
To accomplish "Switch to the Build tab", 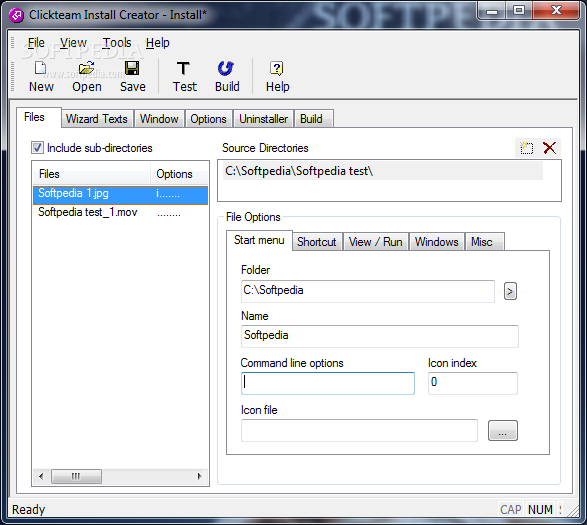I will click(x=313, y=119).
